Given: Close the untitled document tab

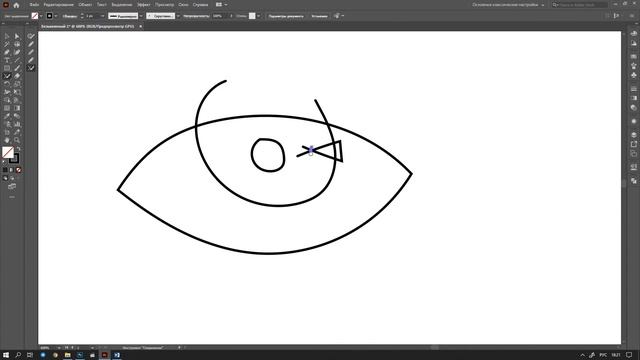Looking at the screenshot, I should (141, 26).
